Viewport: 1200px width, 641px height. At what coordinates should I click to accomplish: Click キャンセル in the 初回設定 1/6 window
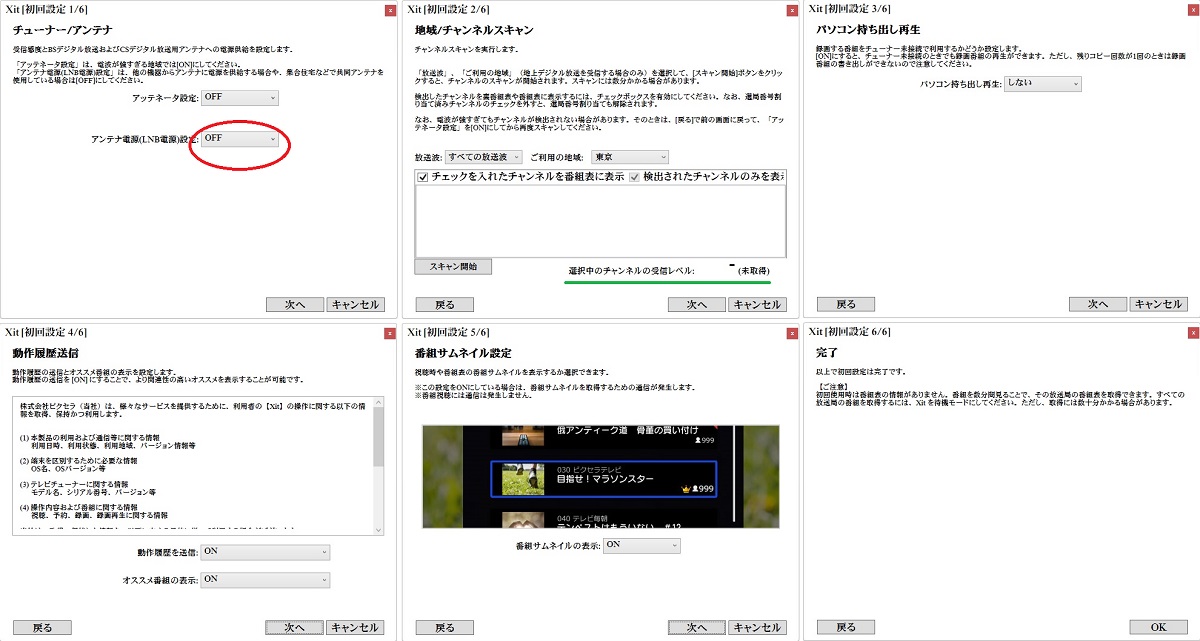pos(355,305)
